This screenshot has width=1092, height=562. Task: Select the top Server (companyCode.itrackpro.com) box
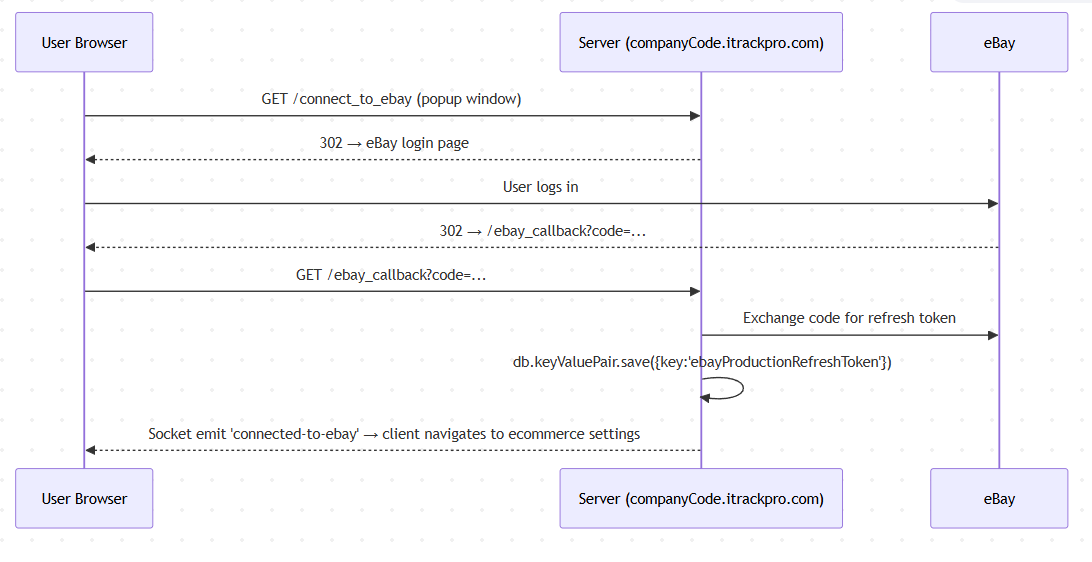click(700, 42)
